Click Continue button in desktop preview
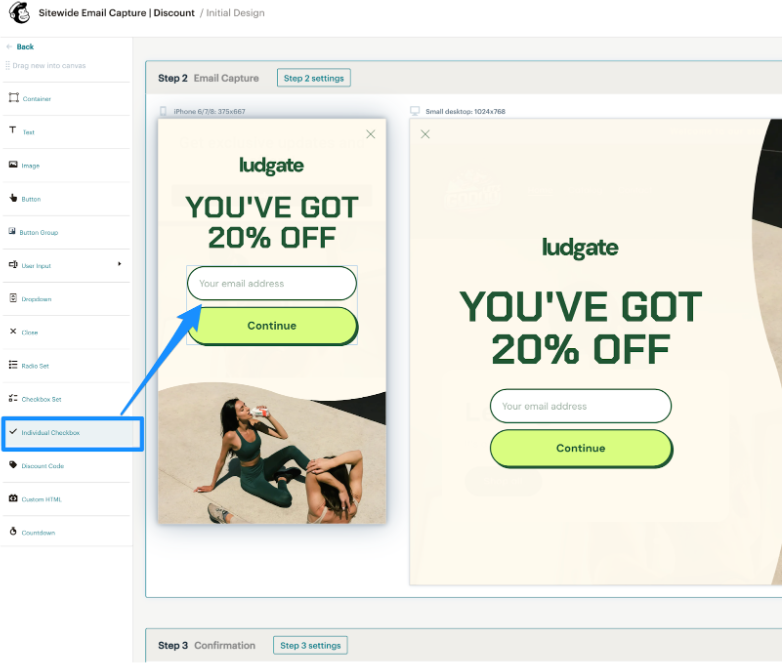Image resolution: width=782 pixels, height=664 pixels. click(x=580, y=448)
